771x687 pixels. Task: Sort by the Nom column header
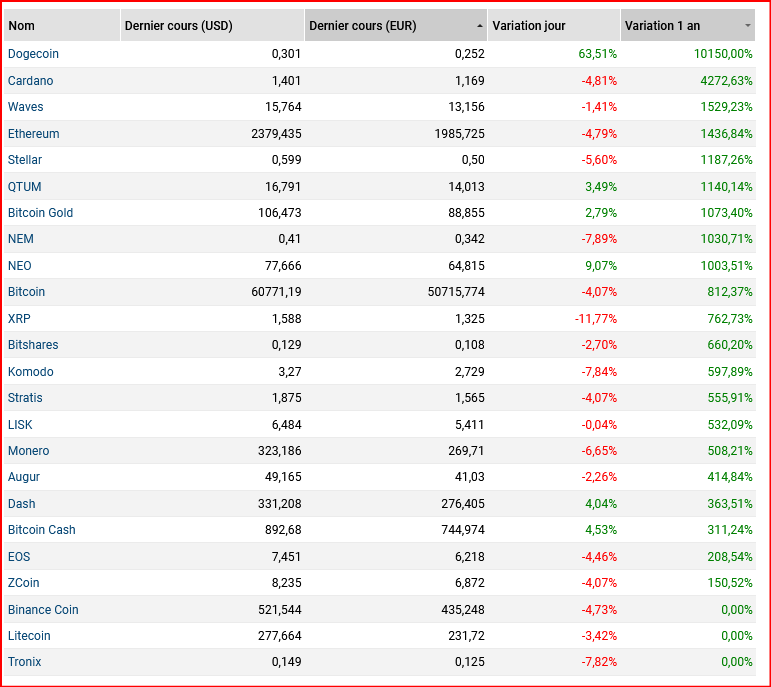coord(61,26)
